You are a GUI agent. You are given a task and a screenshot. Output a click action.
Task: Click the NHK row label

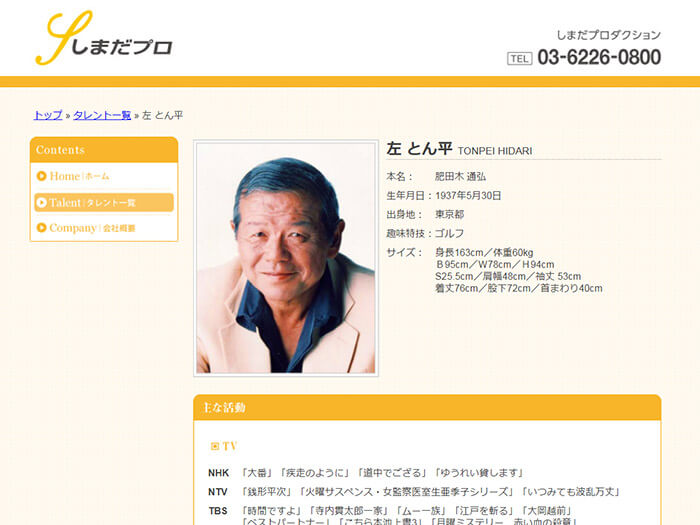coord(218,473)
